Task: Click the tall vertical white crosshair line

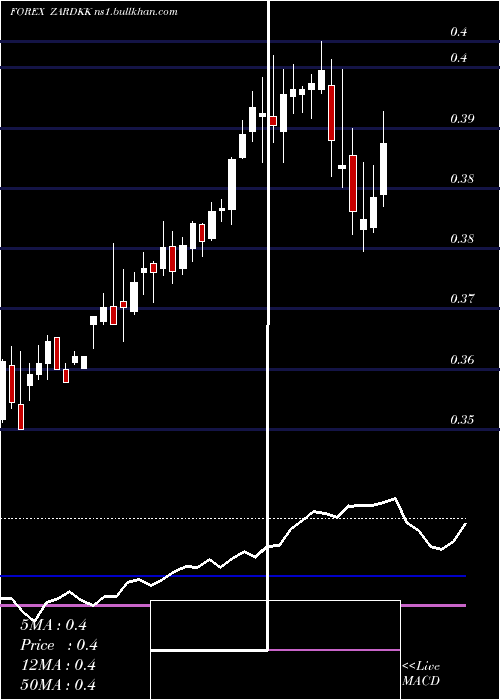Action: [268, 326]
